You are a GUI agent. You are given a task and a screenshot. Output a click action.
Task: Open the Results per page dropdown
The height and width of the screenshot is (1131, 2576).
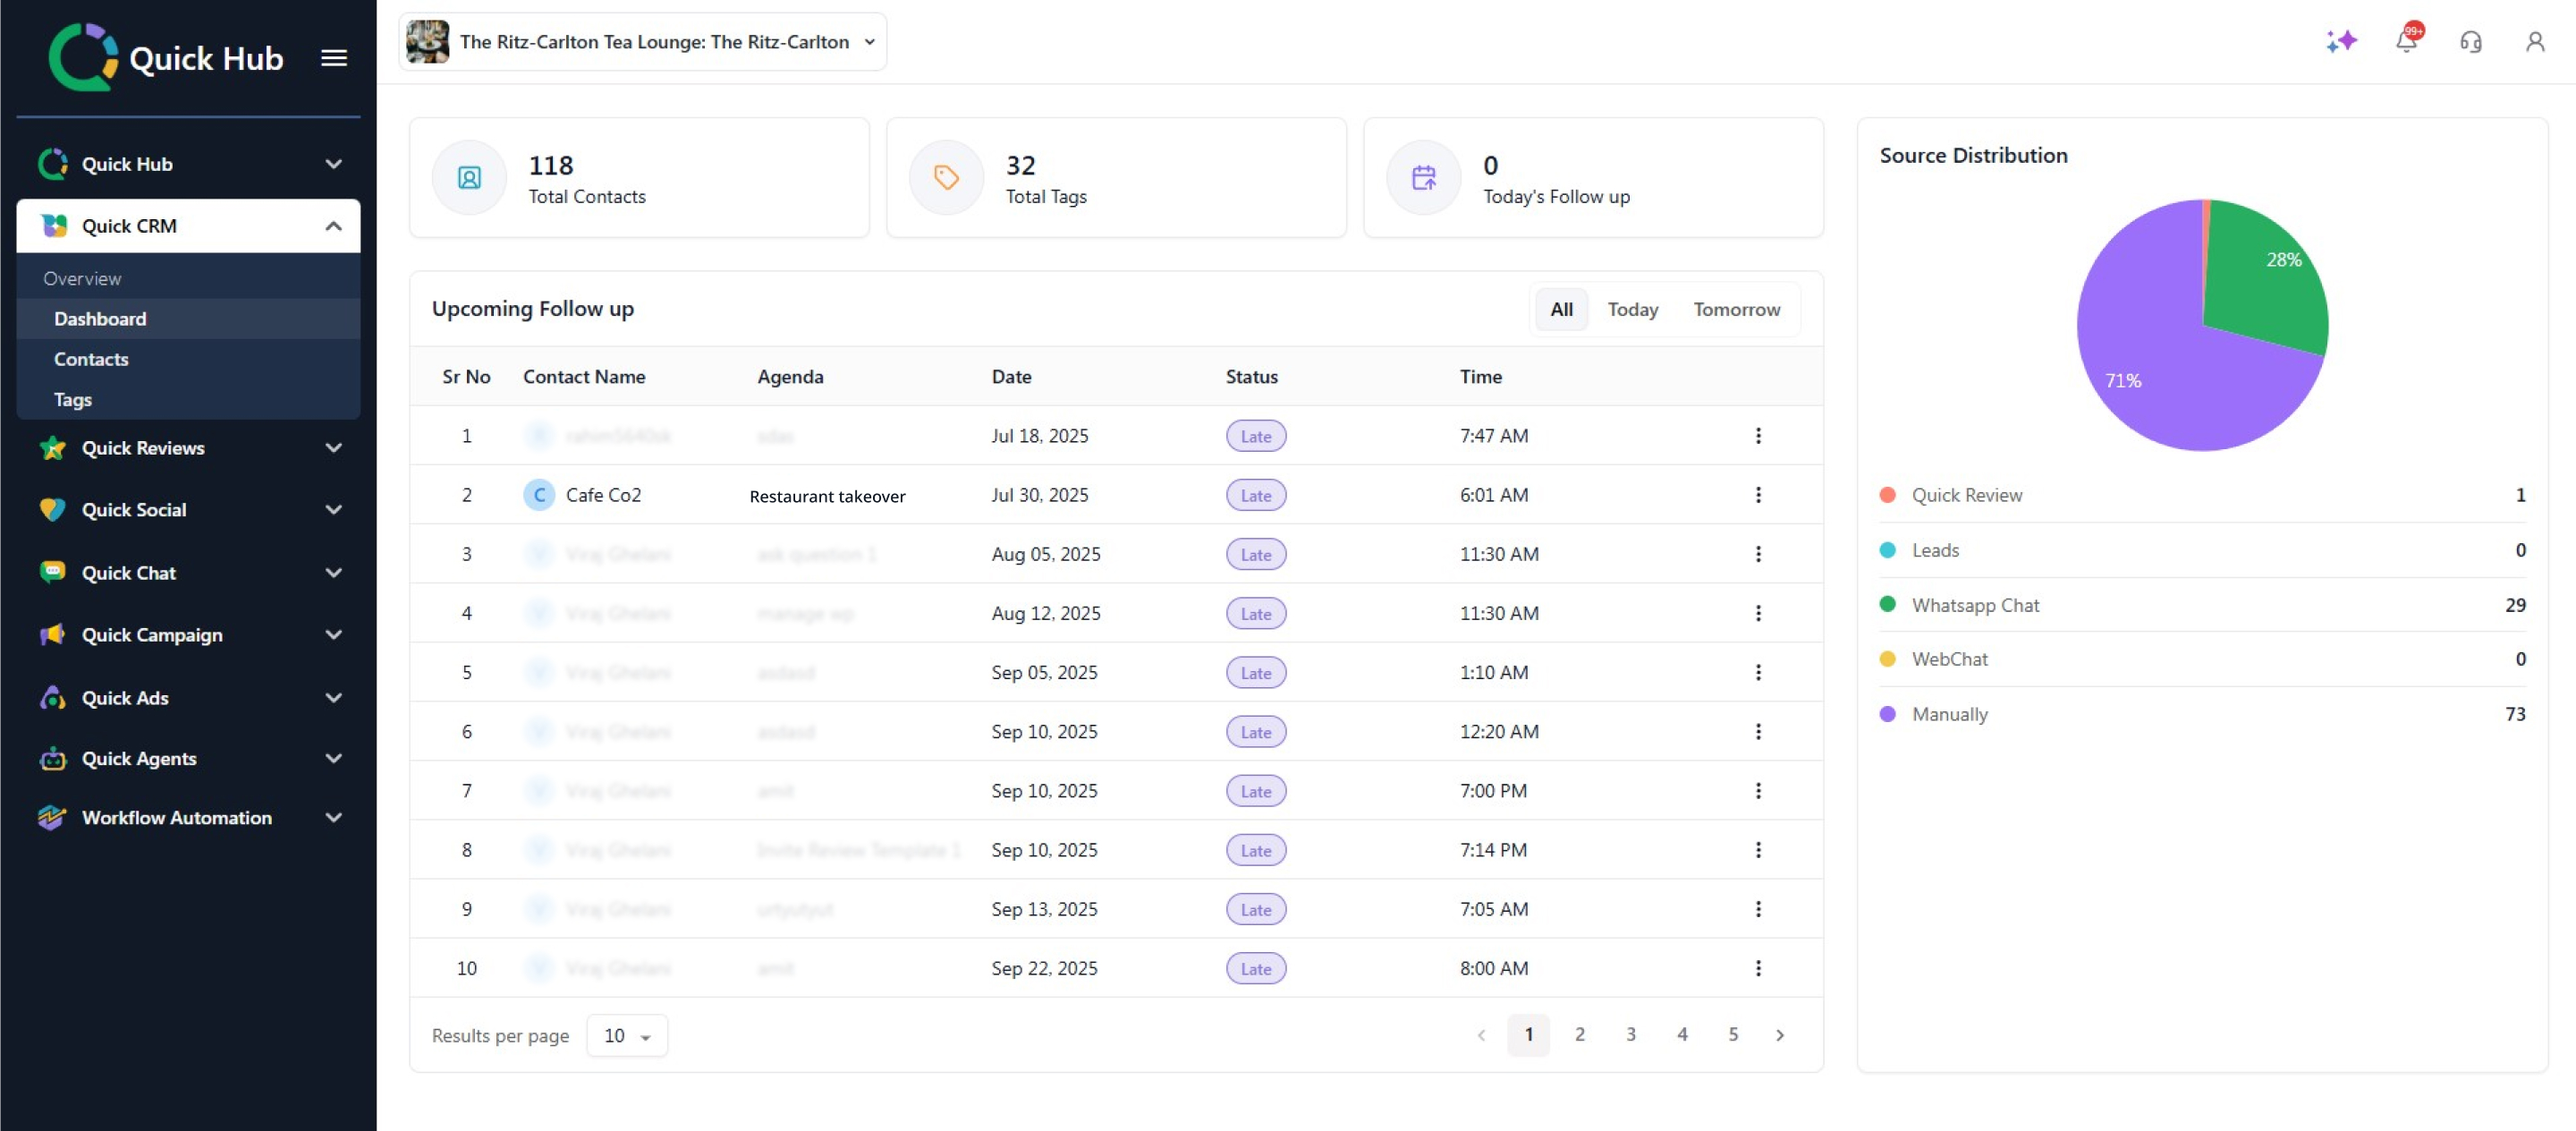pyautogui.click(x=627, y=1035)
